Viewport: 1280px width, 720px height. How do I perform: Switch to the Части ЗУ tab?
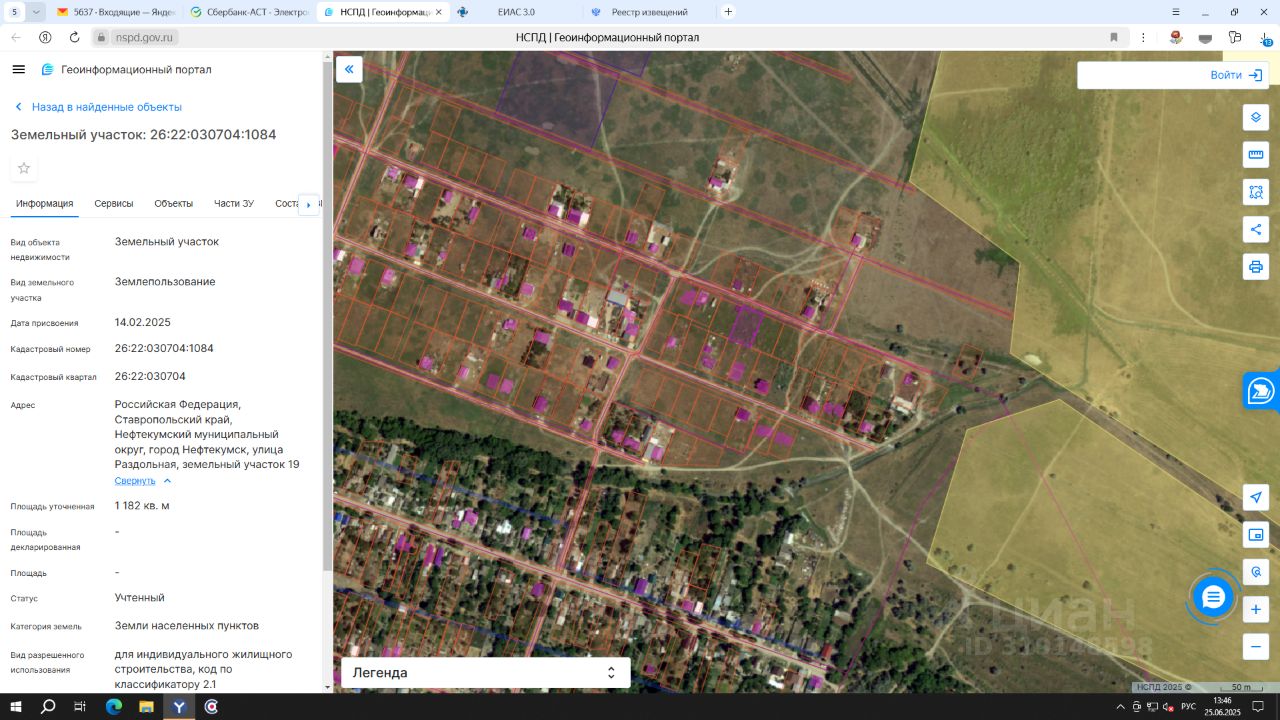[234, 204]
